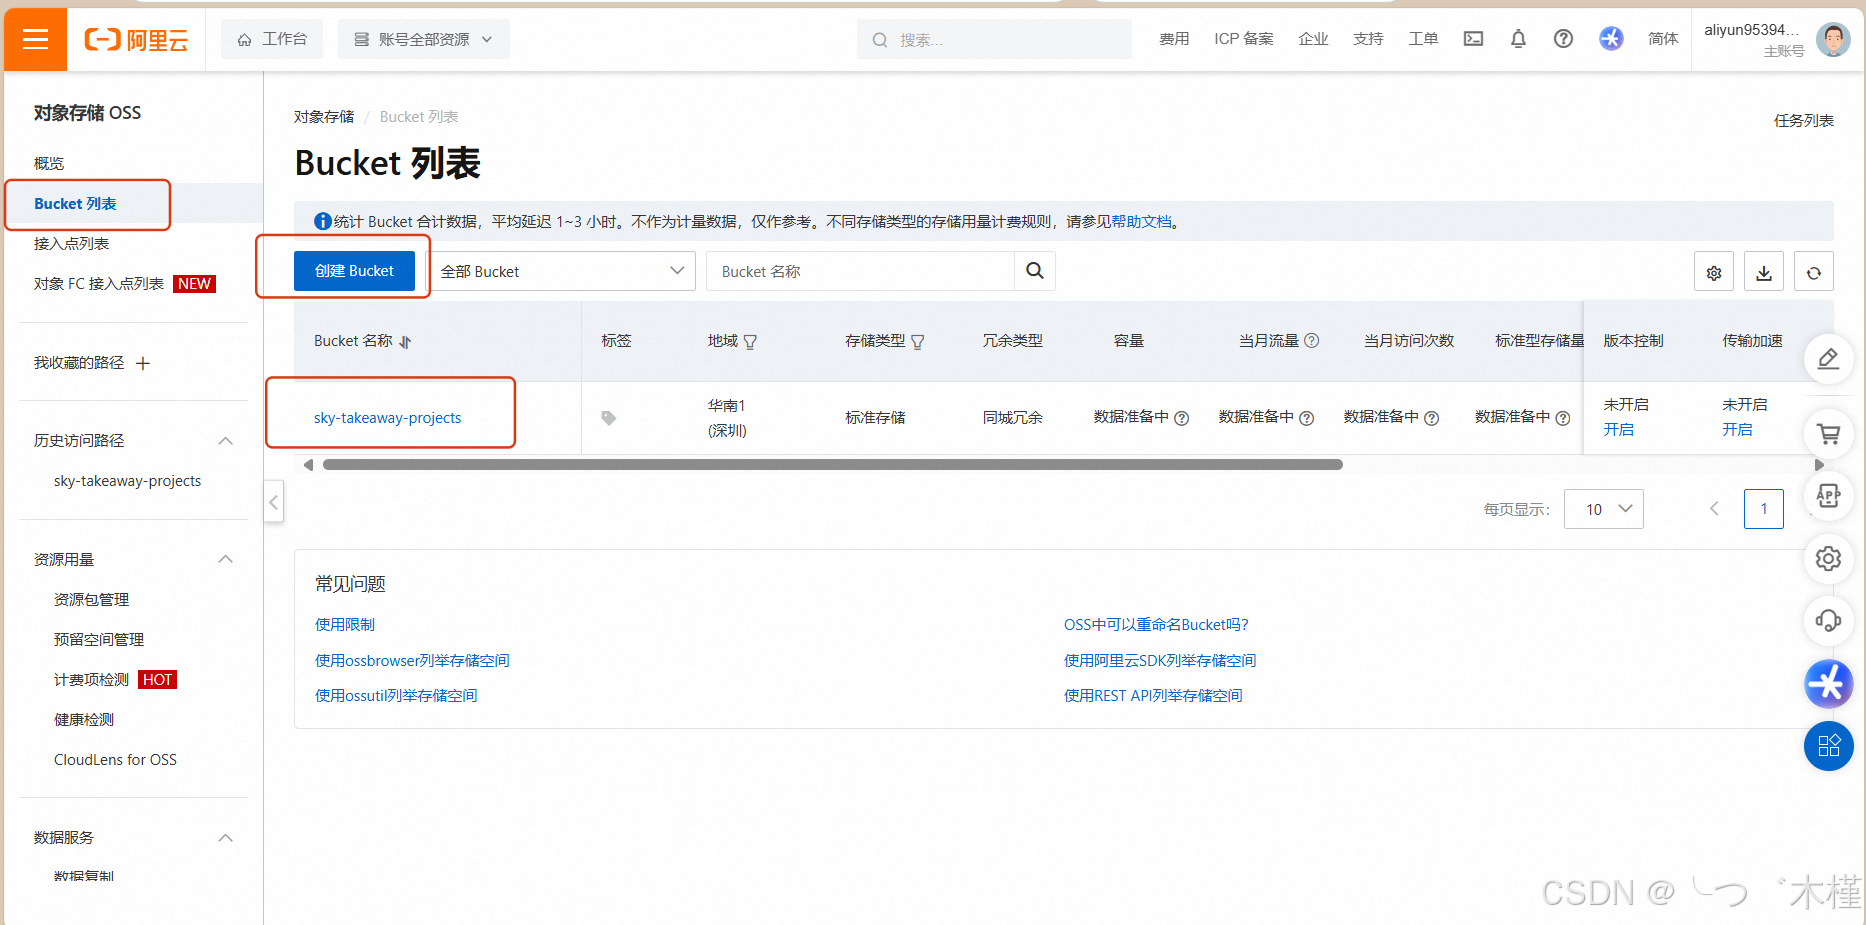Open the 帮助文档 link
The height and width of the screenshot is (925, 1866).
(1141, 221)
